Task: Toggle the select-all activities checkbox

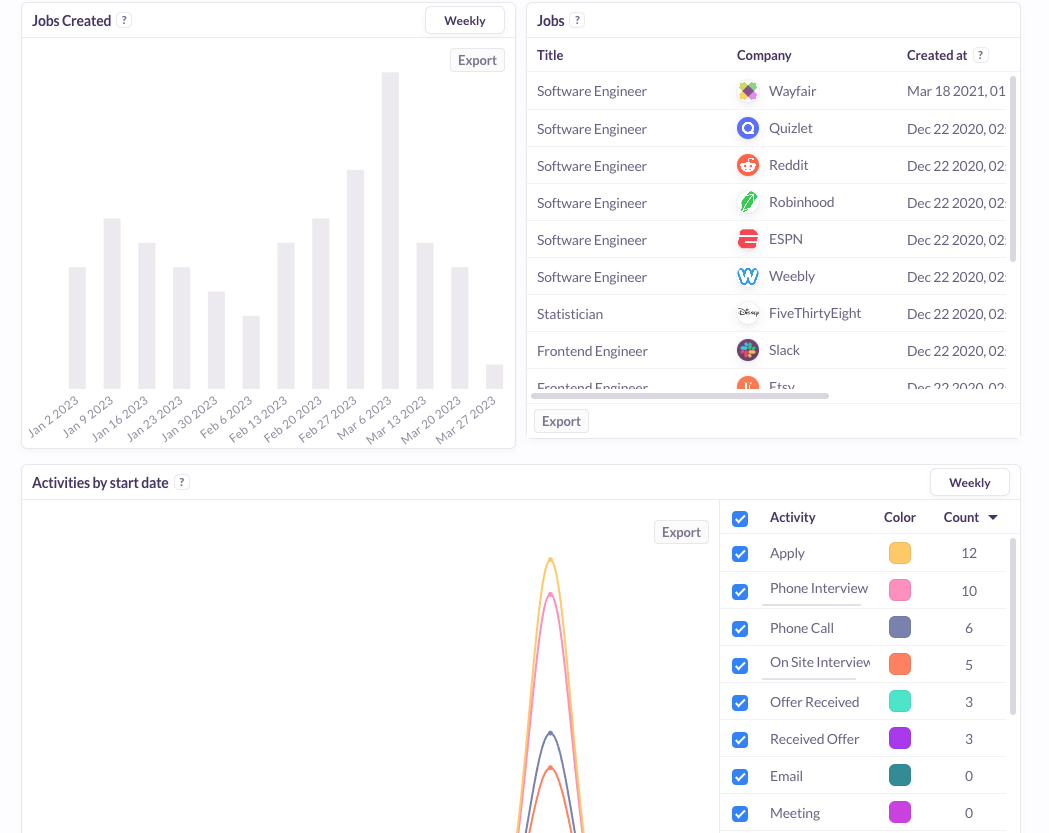Action: pos(740,519)
